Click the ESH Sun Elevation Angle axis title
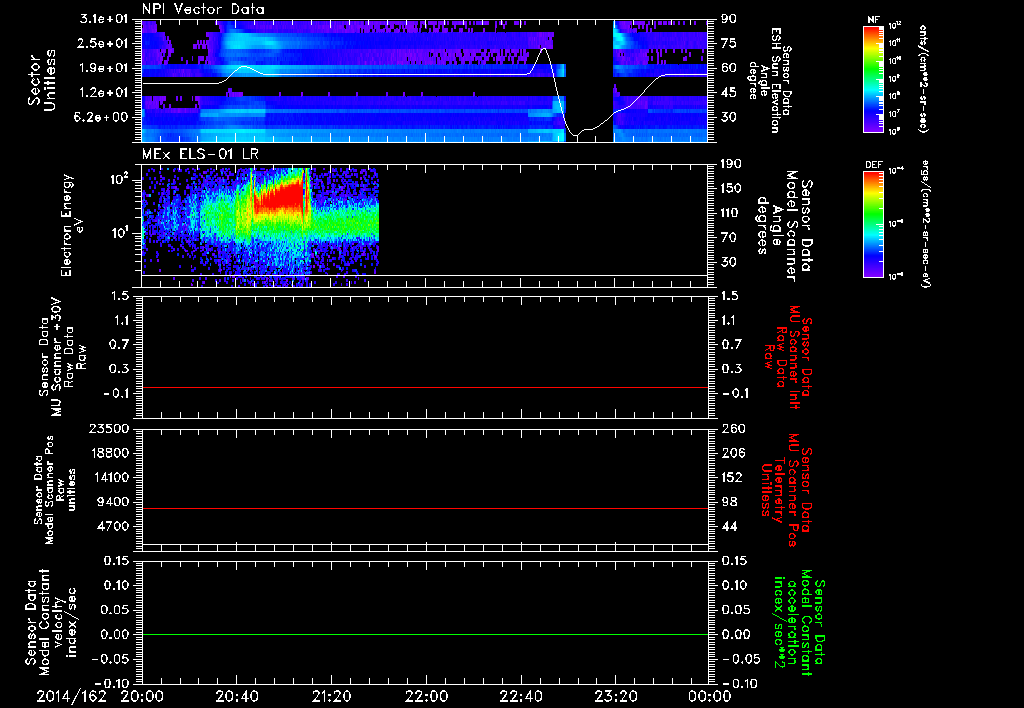 click(x=769, y=80)
